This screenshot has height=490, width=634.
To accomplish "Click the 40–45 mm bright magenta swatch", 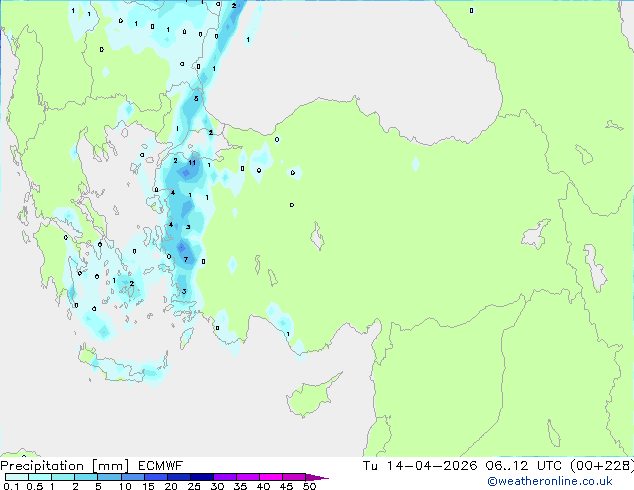I will (x=271, y=477).
